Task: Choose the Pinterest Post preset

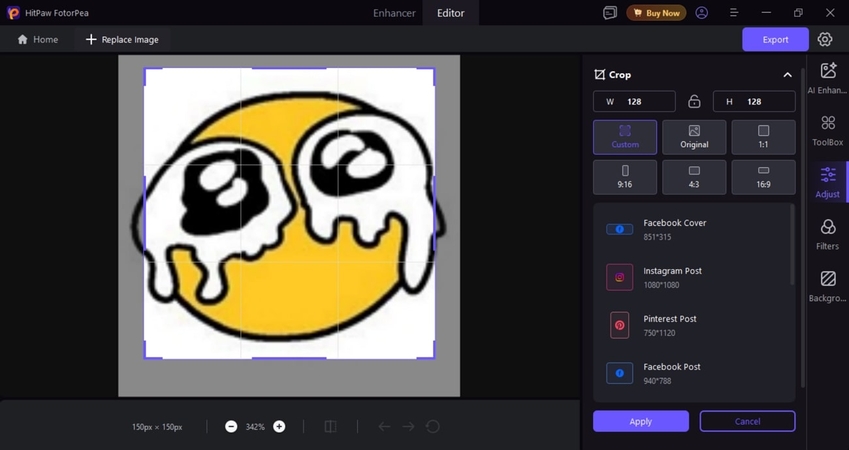Action: tap(693, 325)
